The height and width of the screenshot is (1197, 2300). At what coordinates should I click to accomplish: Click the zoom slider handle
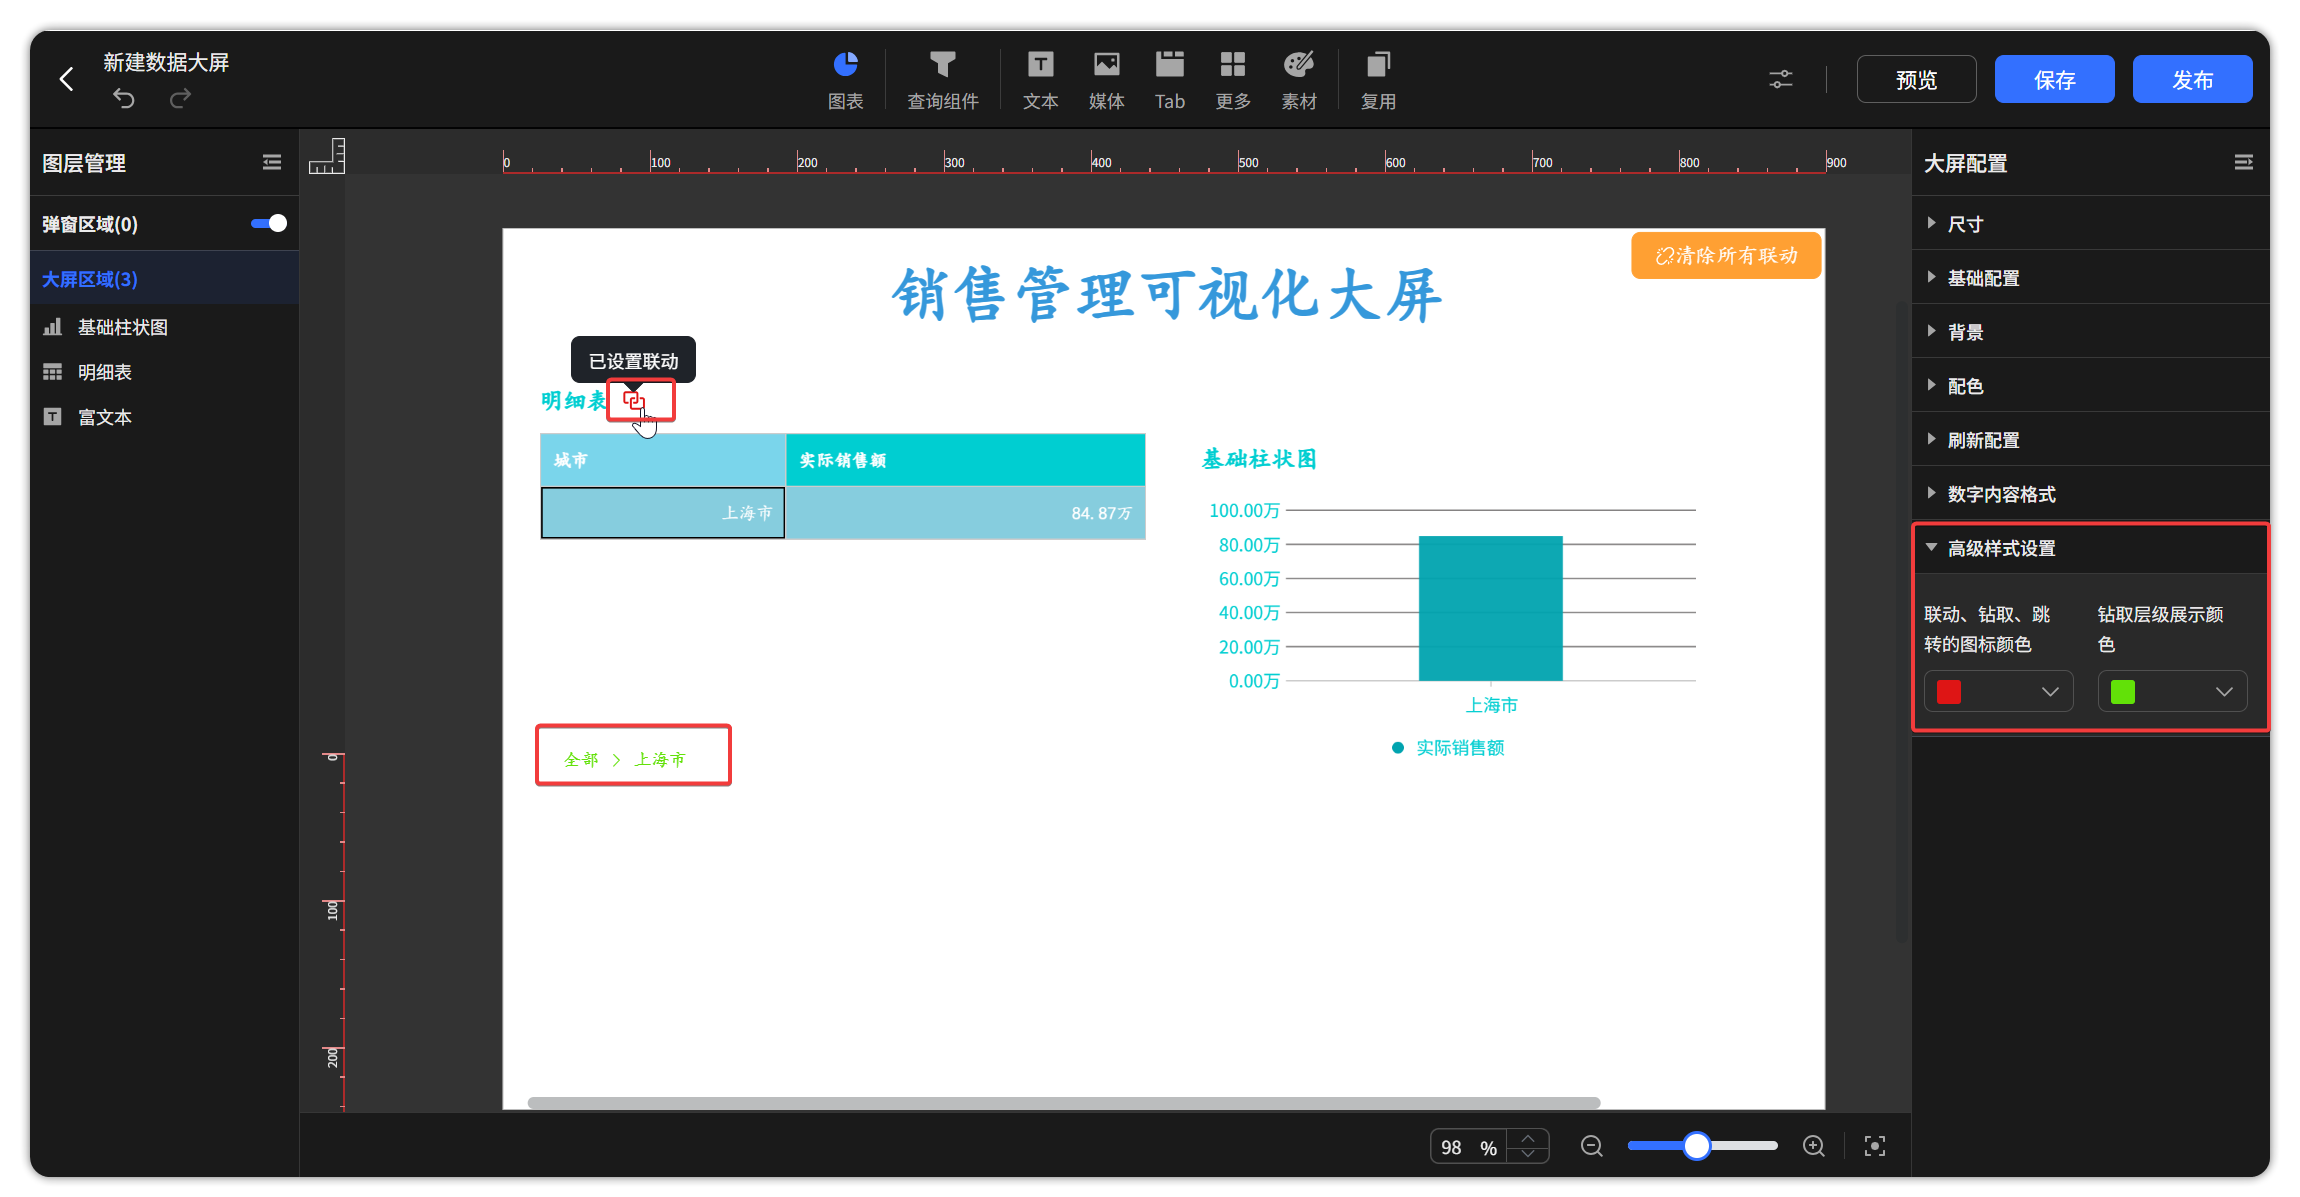1696,1146
